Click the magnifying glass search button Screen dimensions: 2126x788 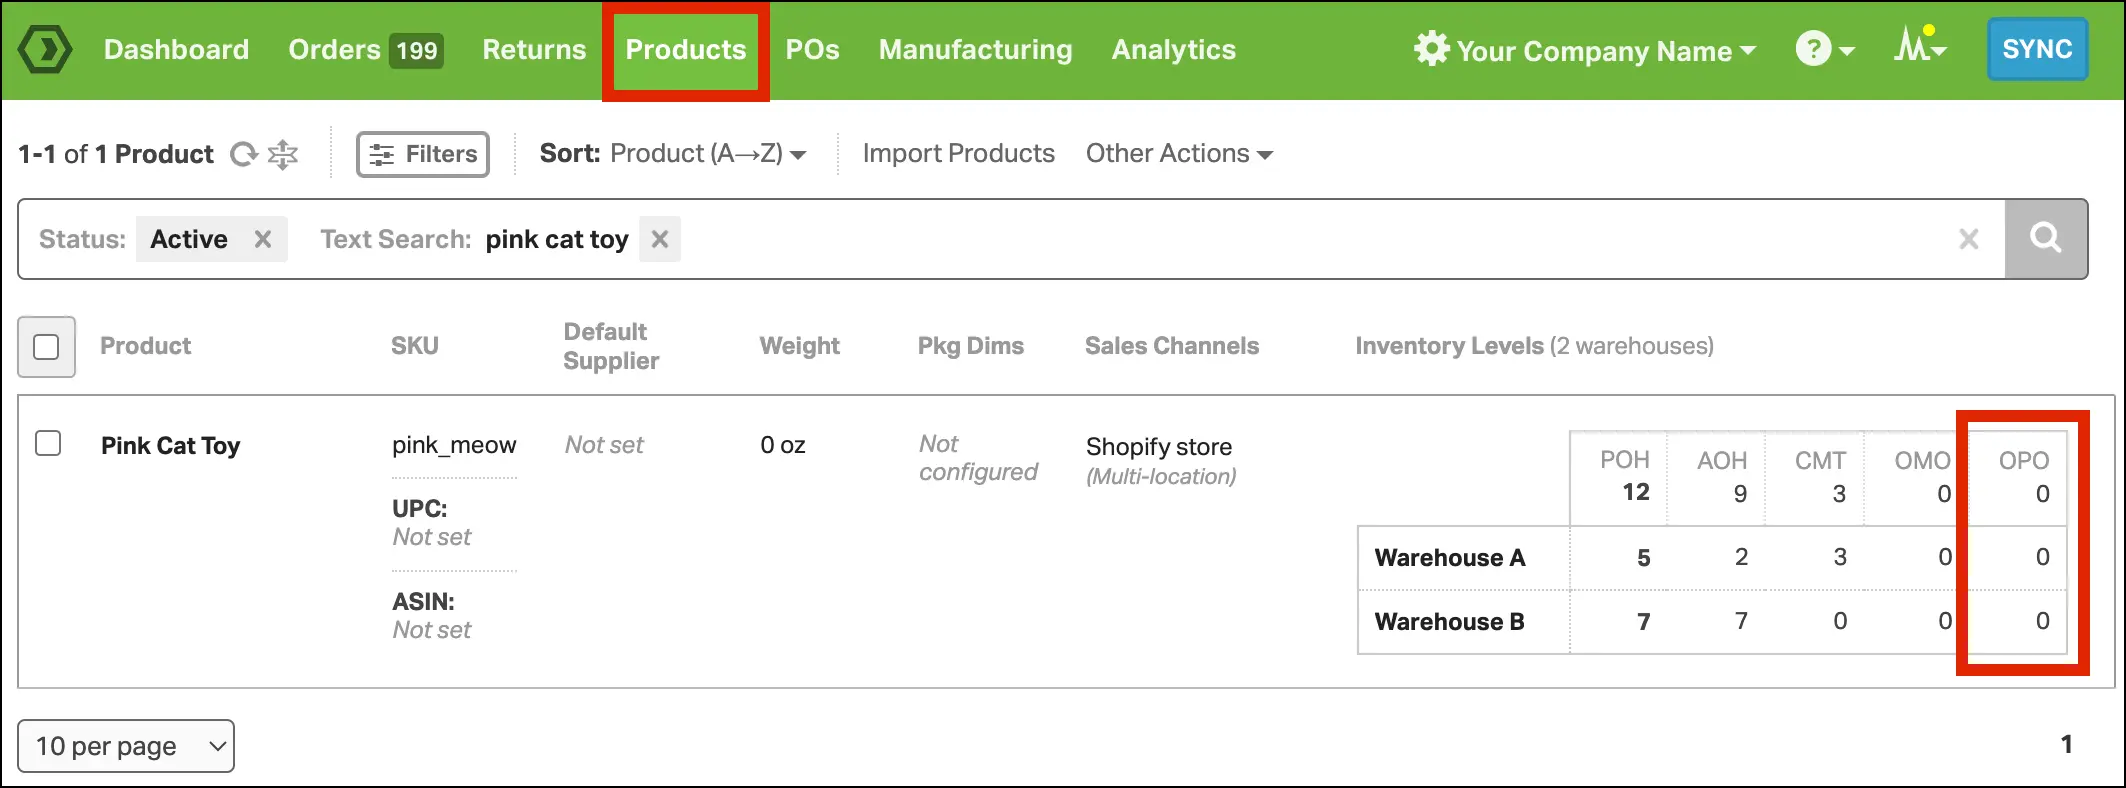pyautogui.click(x=2045, y=239)
